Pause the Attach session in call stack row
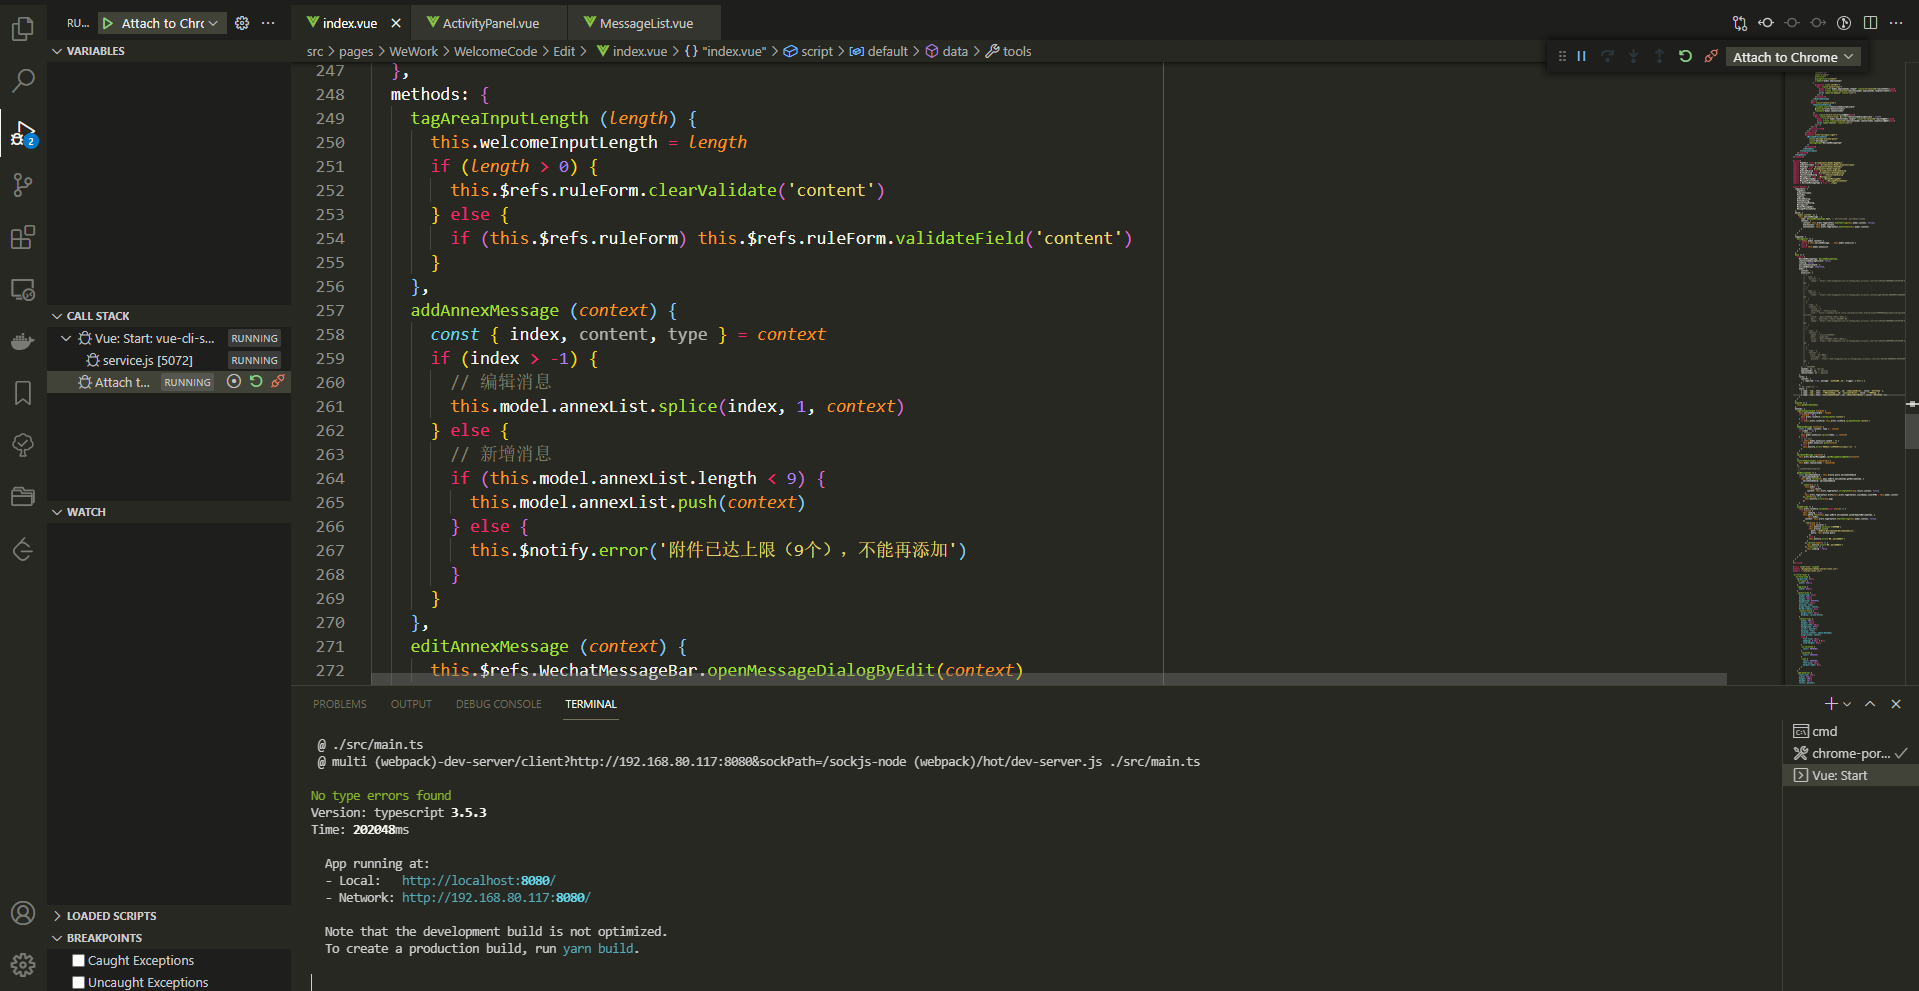 234,381
